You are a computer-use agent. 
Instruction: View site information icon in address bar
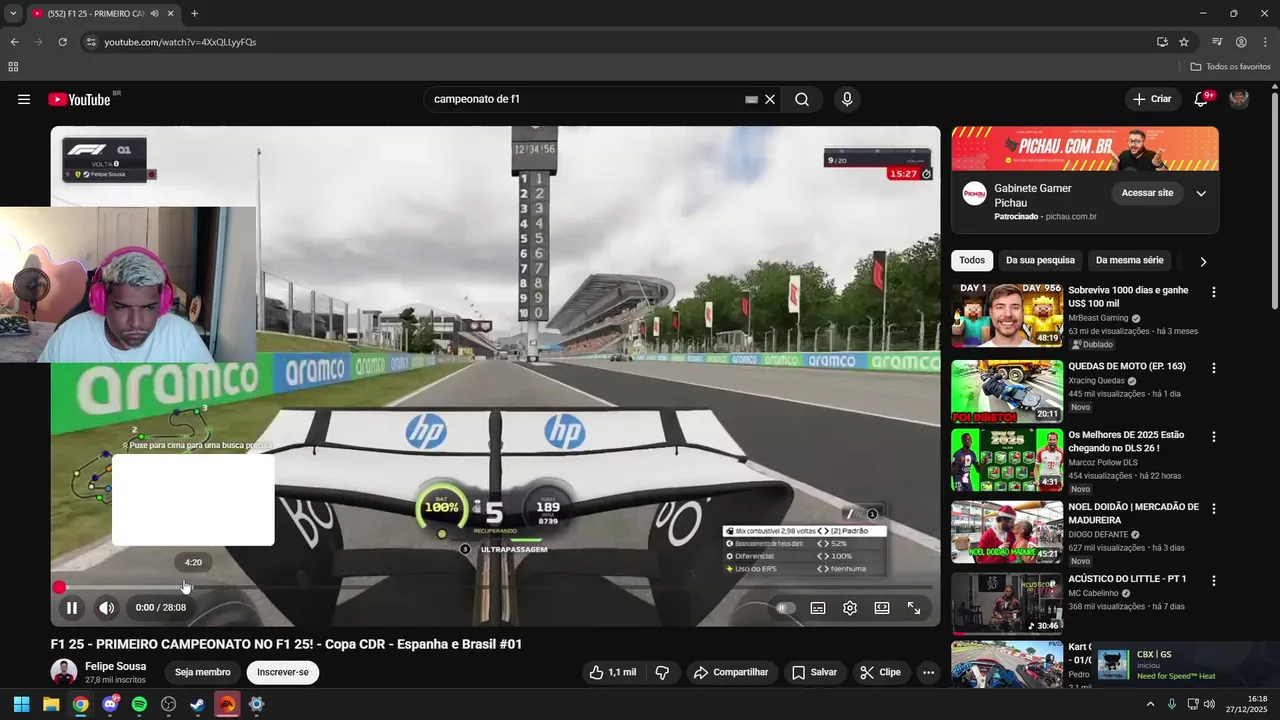click(90, 42)
